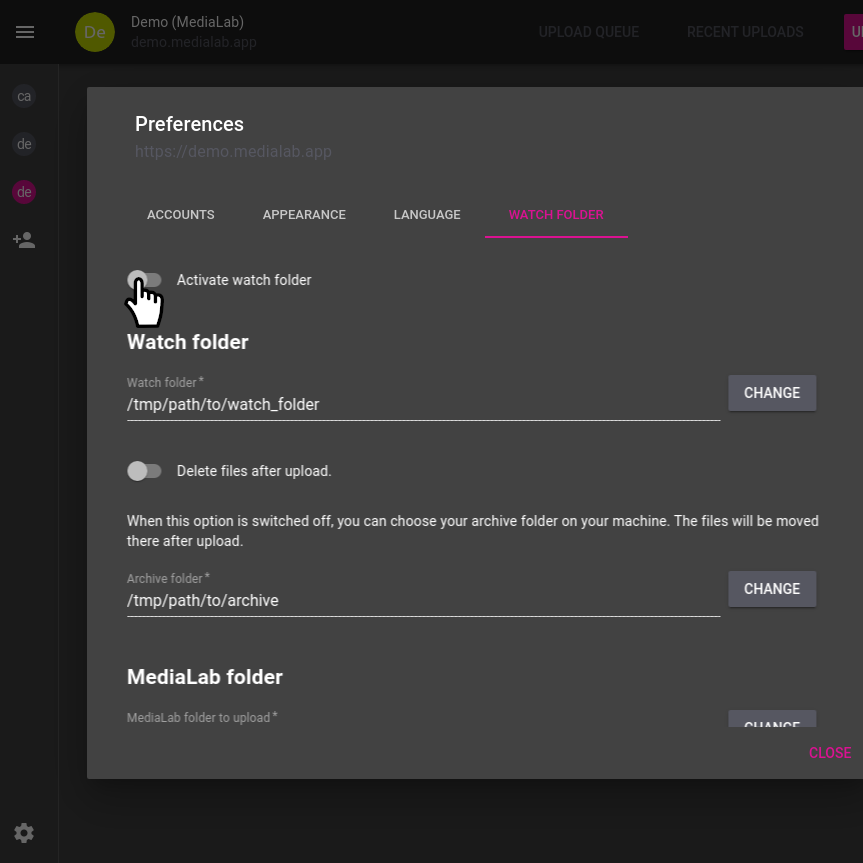This screenshot has height=863, width=863.
Task: Click Change button for archive folder
Action: click(772, 589)
